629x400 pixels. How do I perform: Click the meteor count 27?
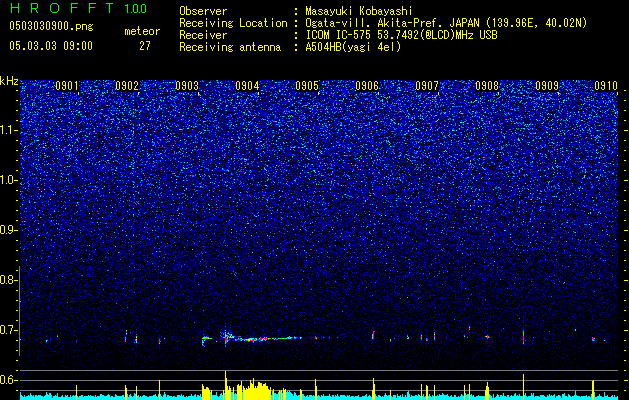(x=145, y=46)
